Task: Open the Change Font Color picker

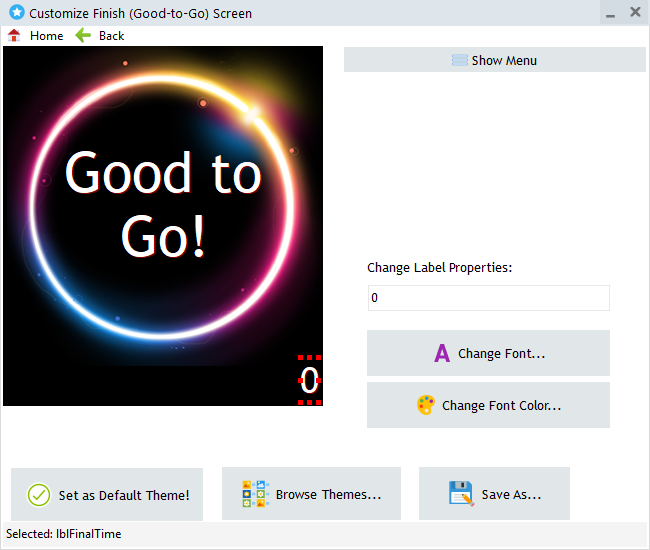Action: (501, 405)
